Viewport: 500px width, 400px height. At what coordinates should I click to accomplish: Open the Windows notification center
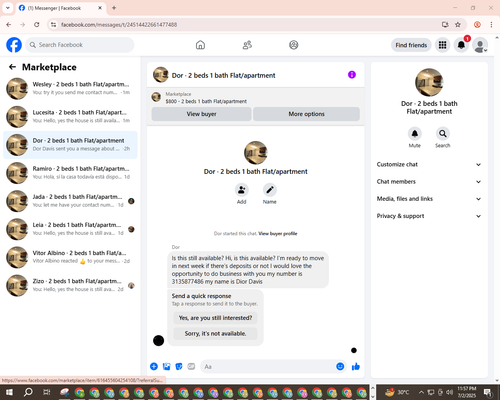(x=488, y=392)
